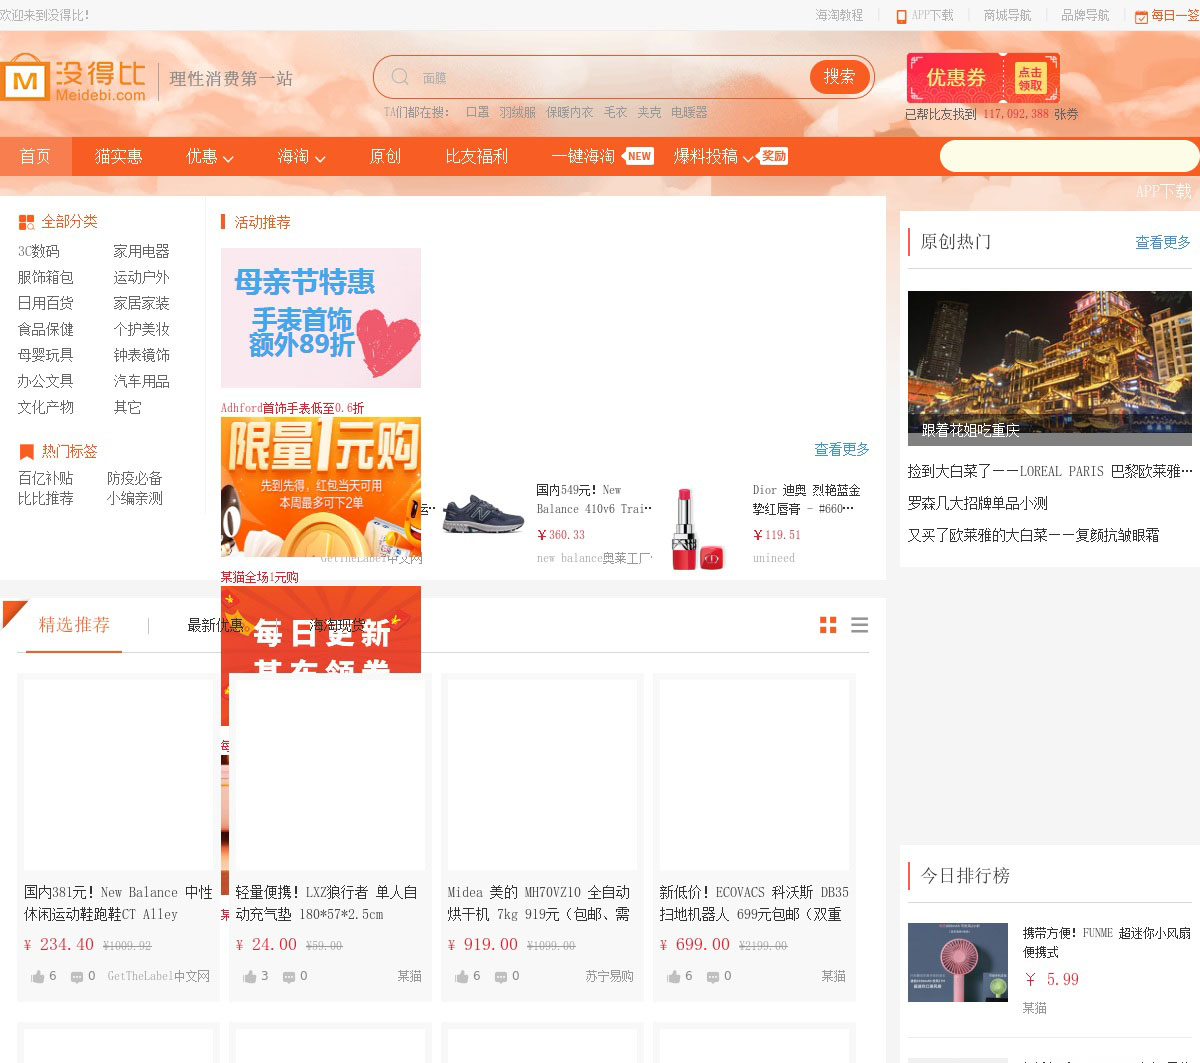Expand the 爆料投稿 dropdown menu
The image size is (1200, 1063).
click(713, 157)
